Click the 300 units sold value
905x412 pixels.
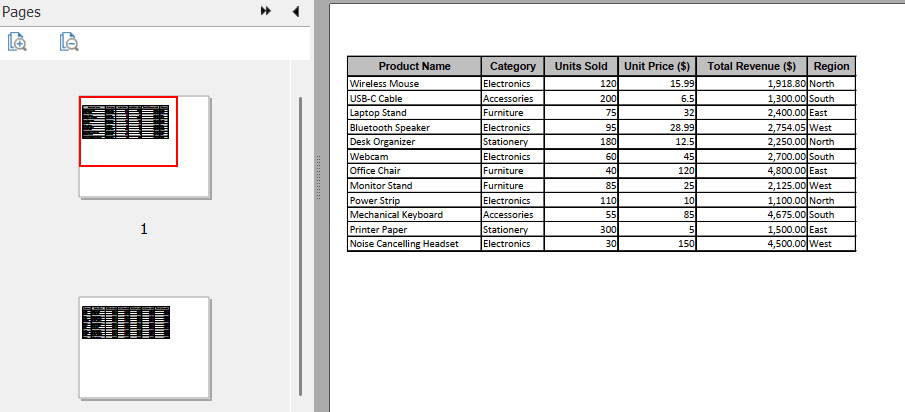click(608, 230)
